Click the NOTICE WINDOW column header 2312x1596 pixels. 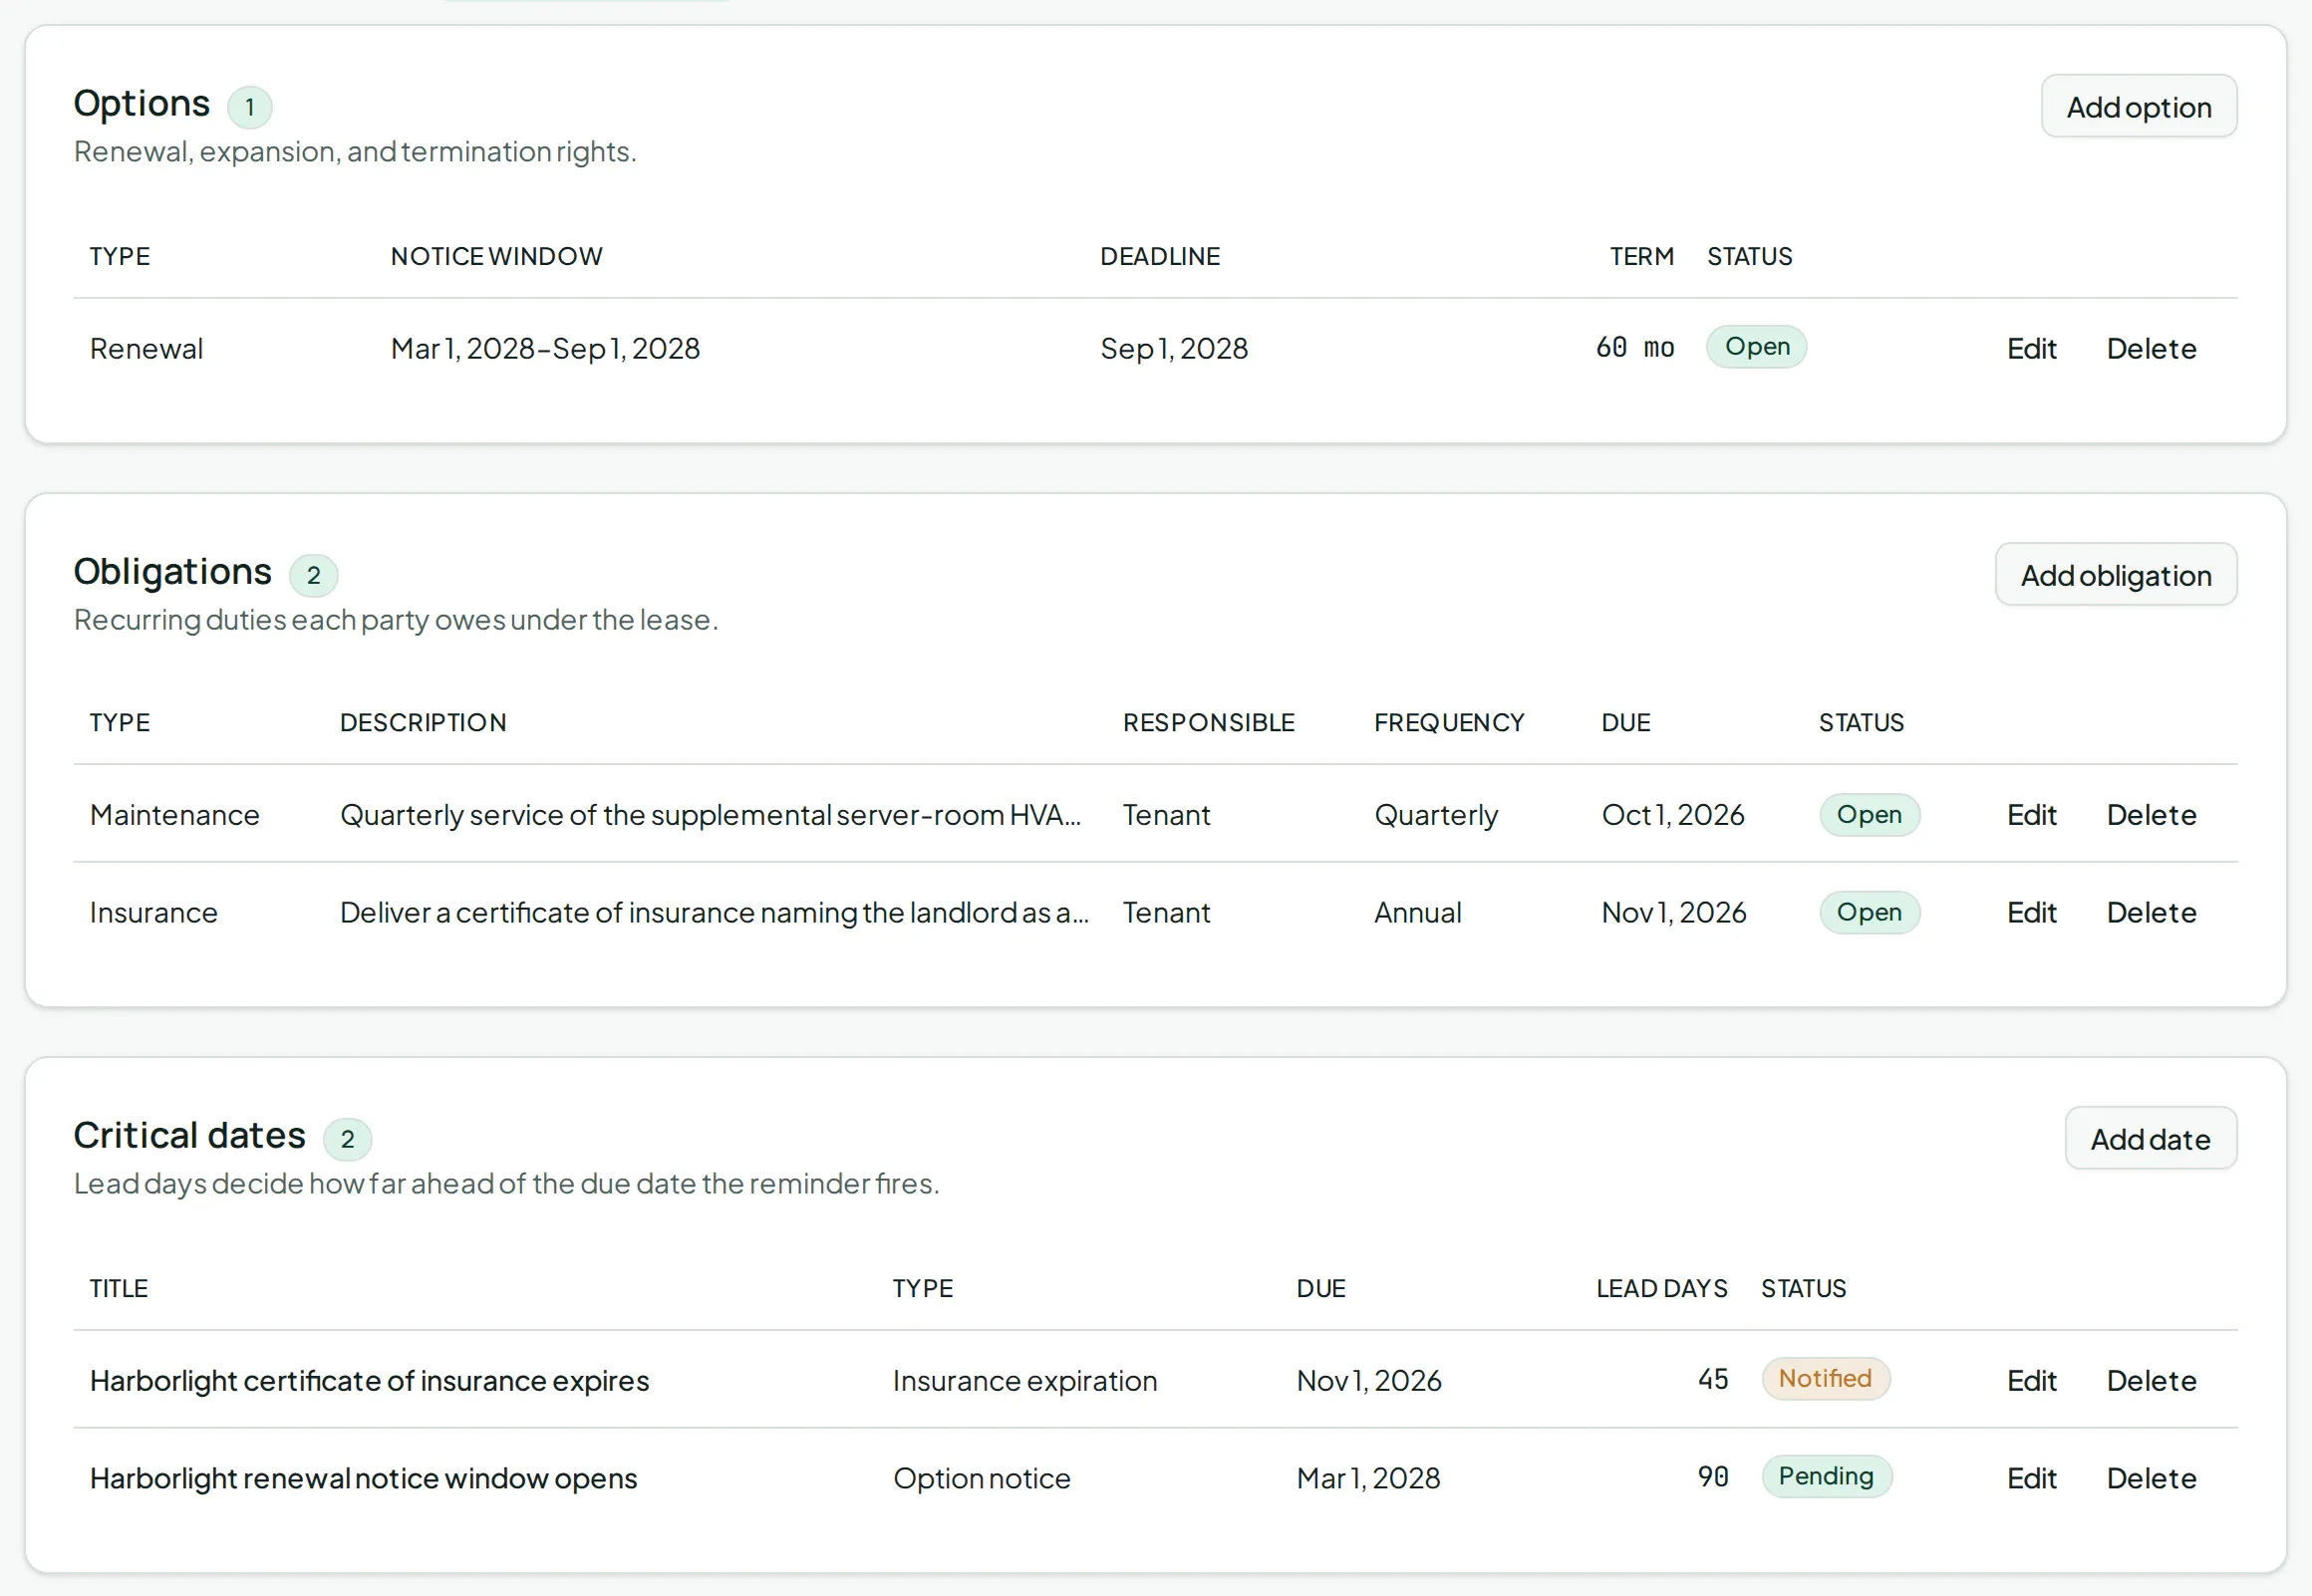496,256
